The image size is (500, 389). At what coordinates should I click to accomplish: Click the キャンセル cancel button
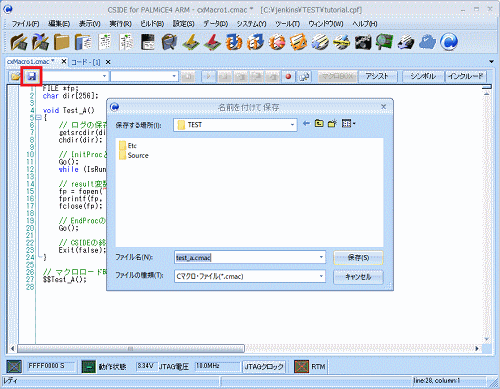pos(358,277)
